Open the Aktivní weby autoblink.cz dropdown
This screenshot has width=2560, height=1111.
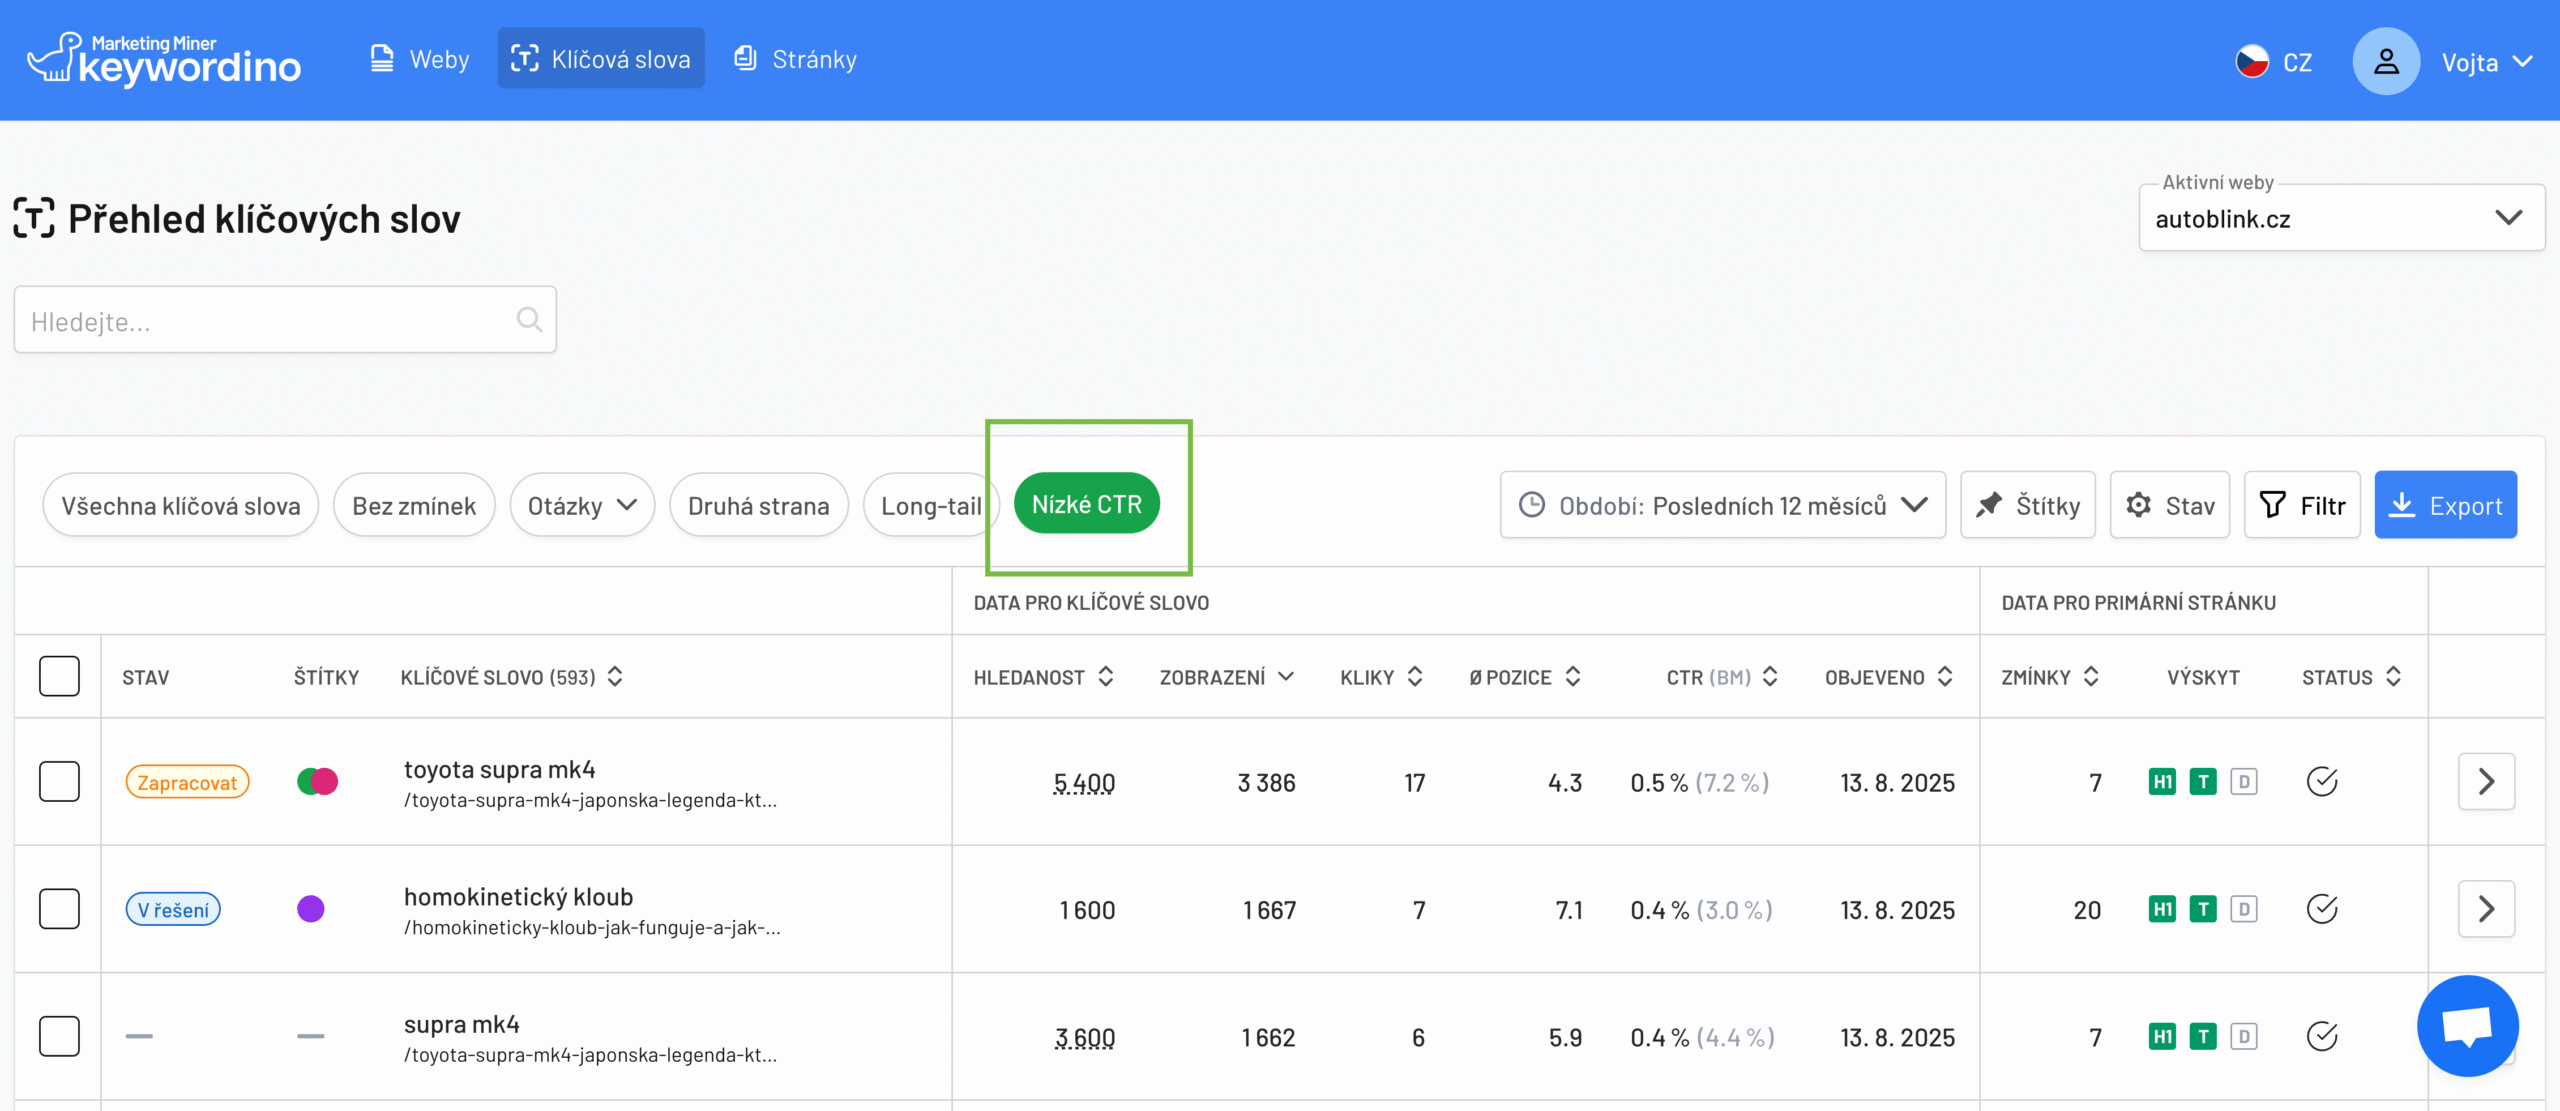[x=2340, y=219]
